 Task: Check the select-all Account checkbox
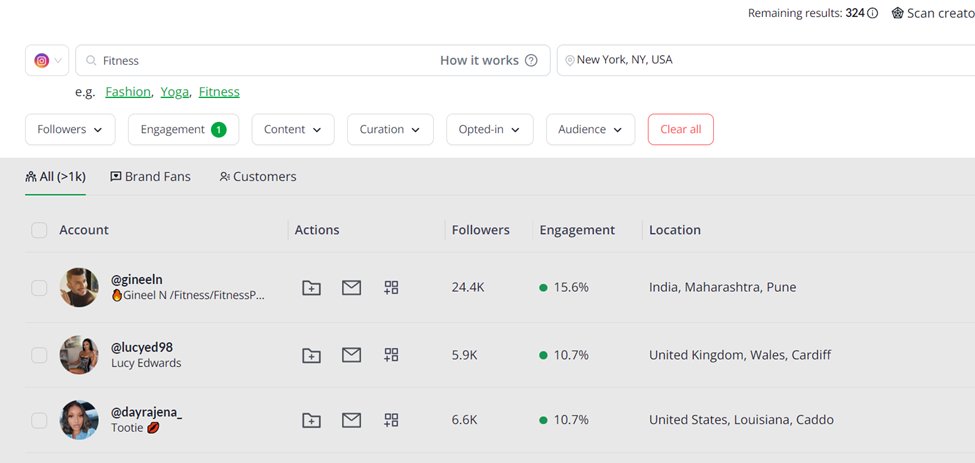(39, 231)
